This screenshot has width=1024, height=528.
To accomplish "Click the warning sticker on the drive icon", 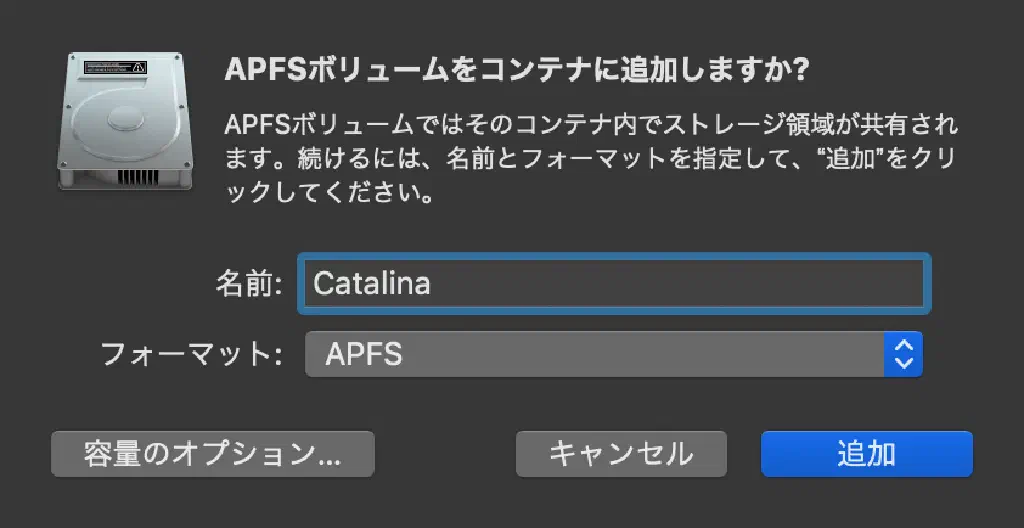I will click(115, 67).
